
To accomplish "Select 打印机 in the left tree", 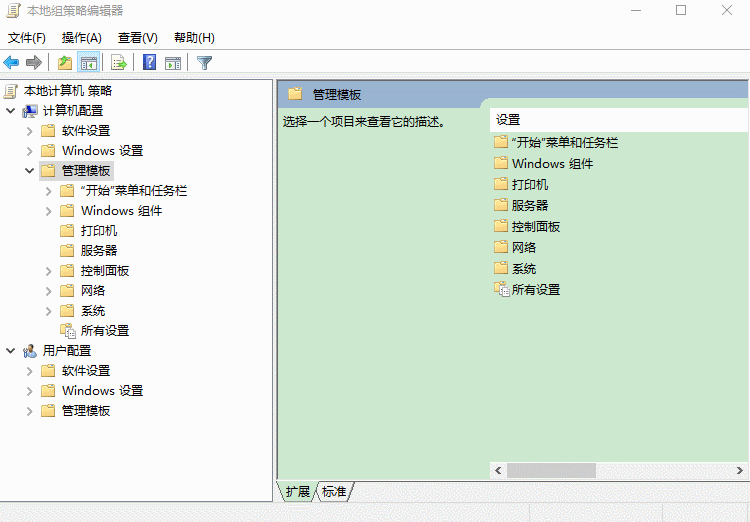I will [99, 231].
